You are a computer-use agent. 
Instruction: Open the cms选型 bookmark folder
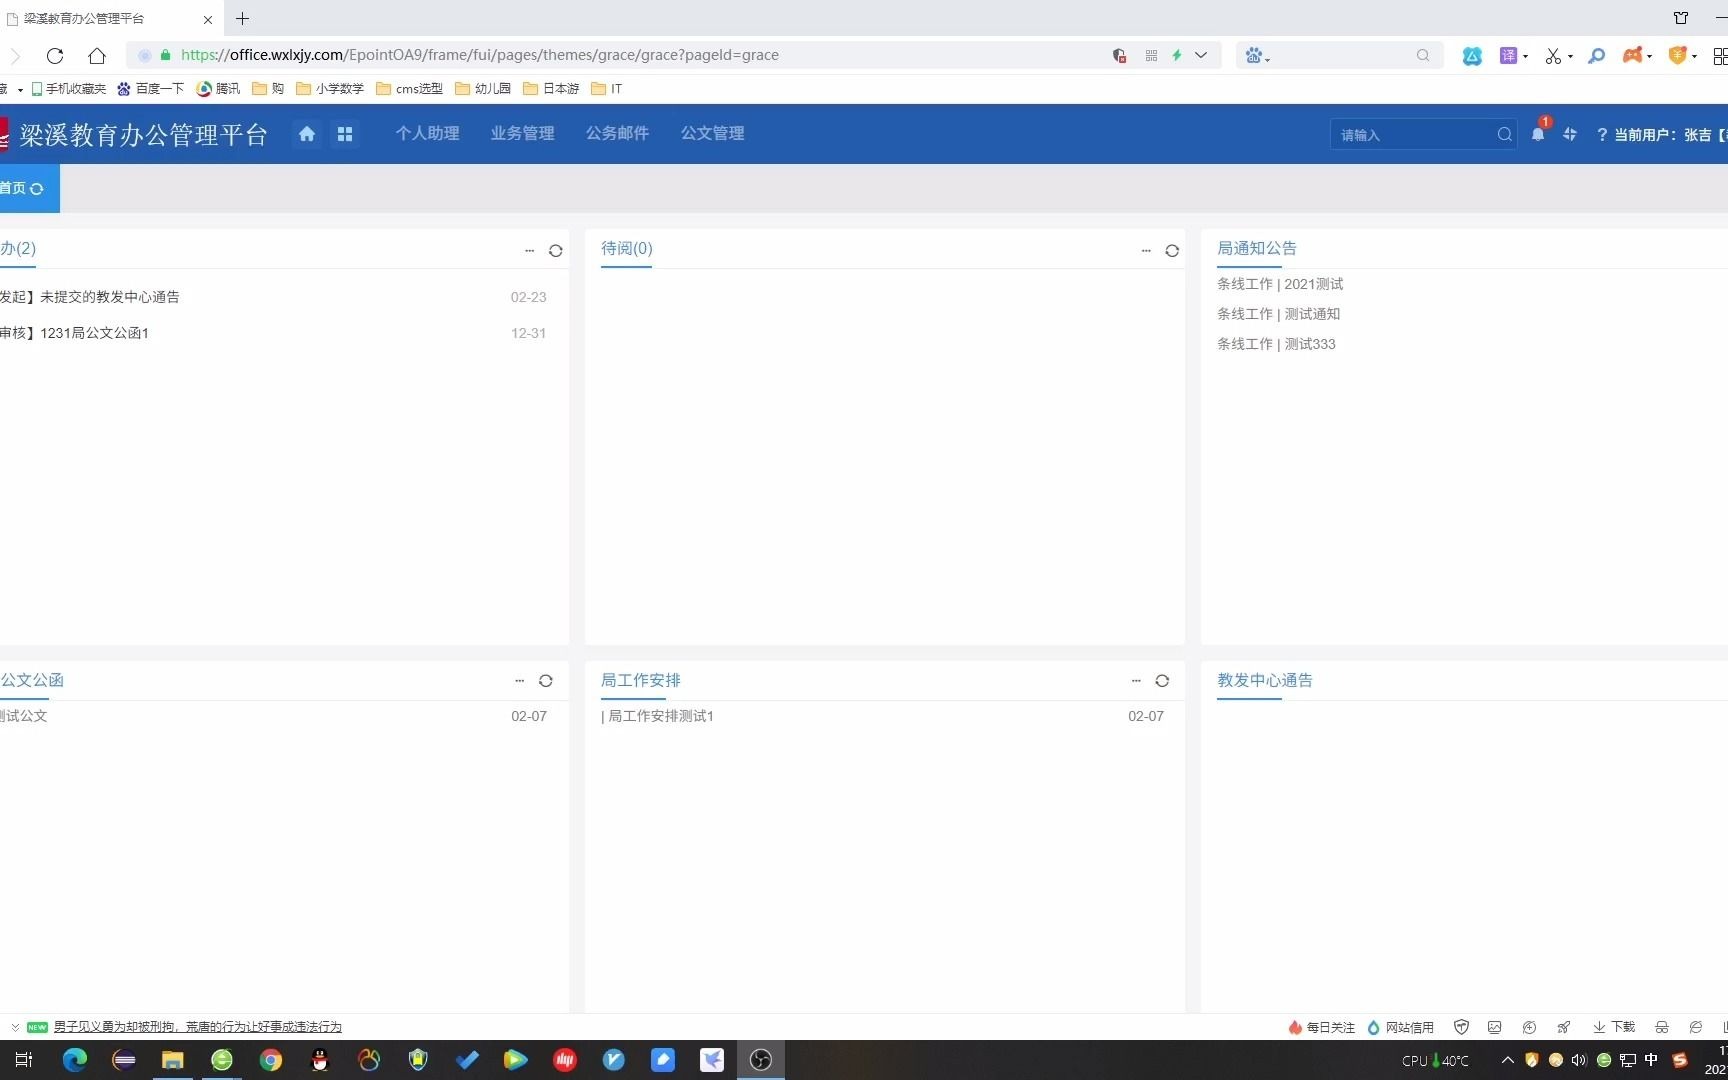409,89
